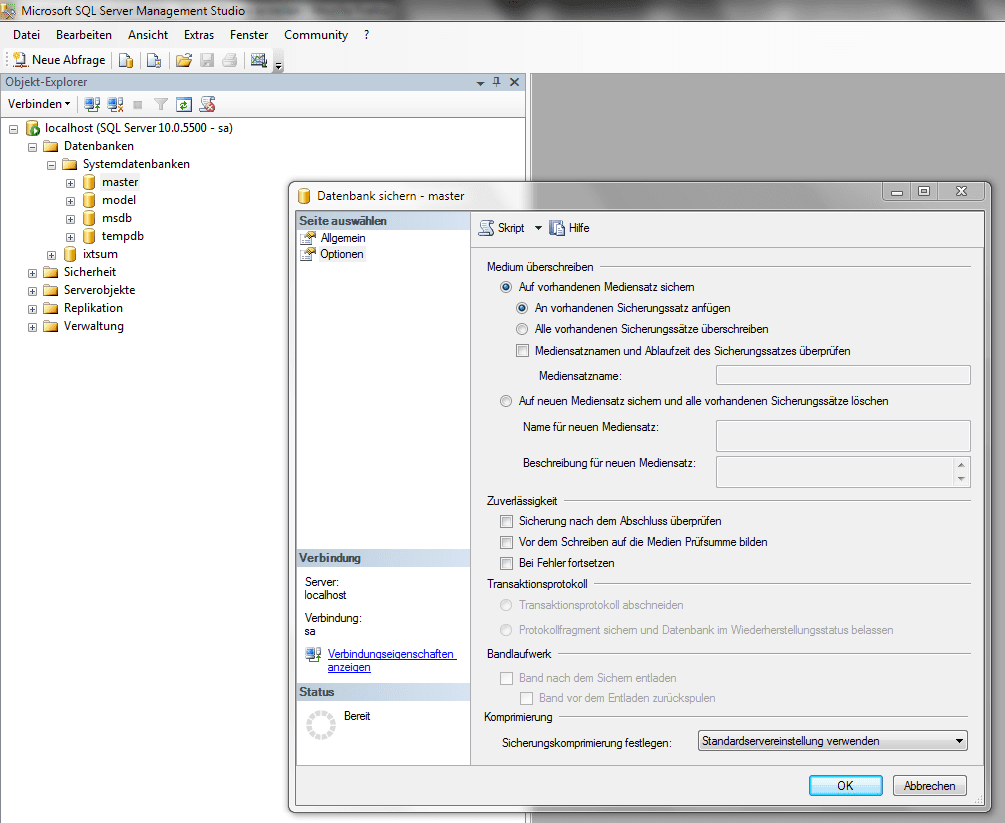Check Bei Fehler fortsetzen
The image size is (1005, 823).
pos(507,563)
